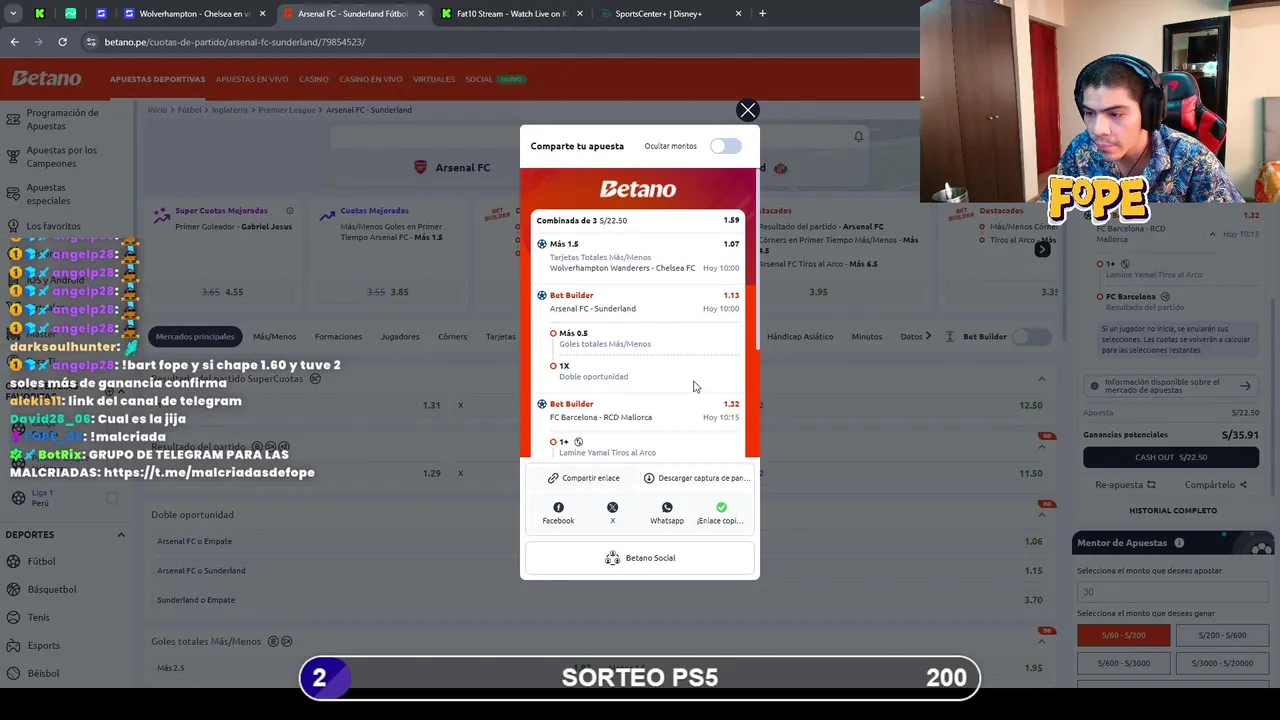Image resolution: width=1280 pixels, height=720 pixels.
Task: Close the Wolverhampton - Chelsea browser tab
Action: click(263, 14)
